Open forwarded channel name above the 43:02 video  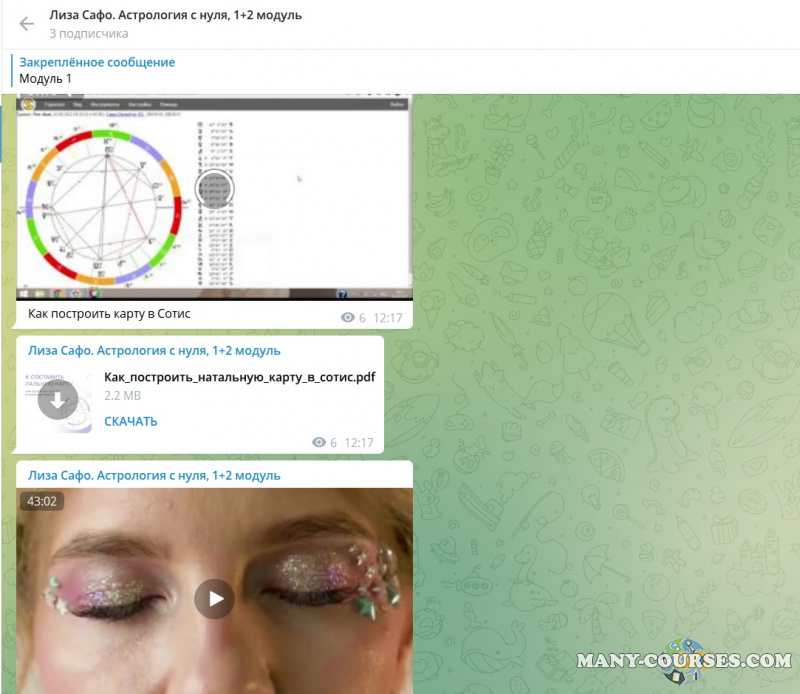[x=154, y=475]
